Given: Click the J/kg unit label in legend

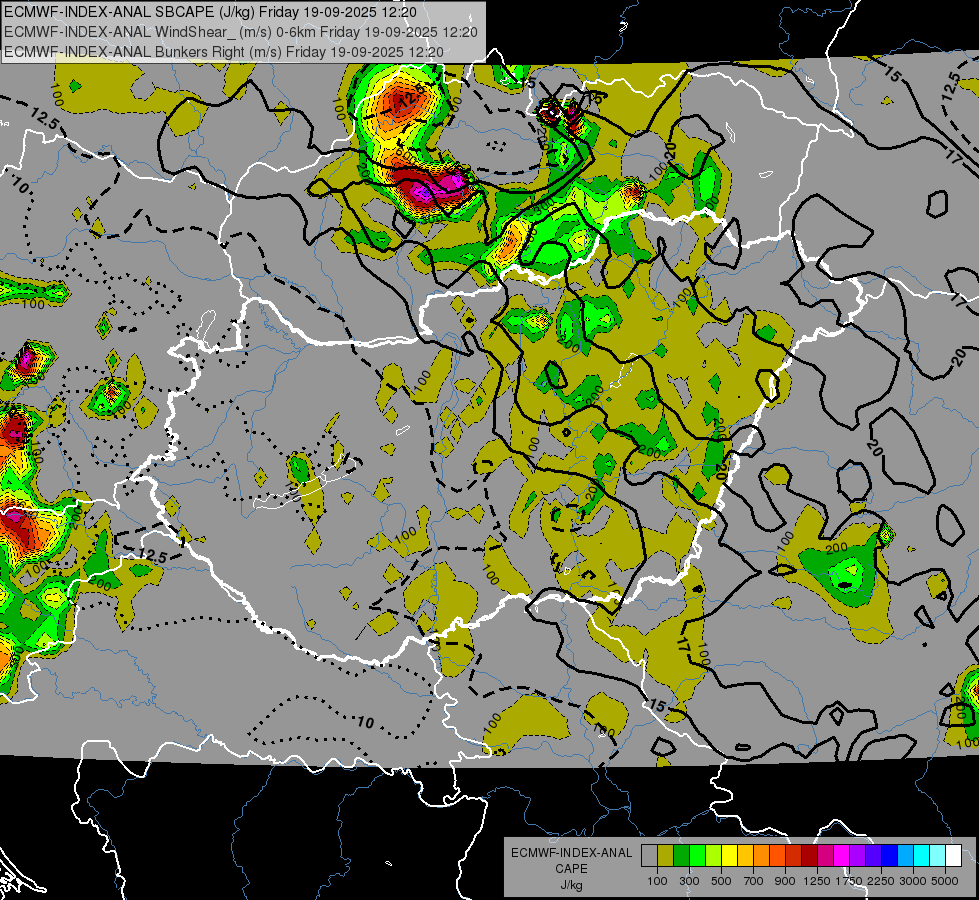Looking at the screenshot, I should click(571, 885).
